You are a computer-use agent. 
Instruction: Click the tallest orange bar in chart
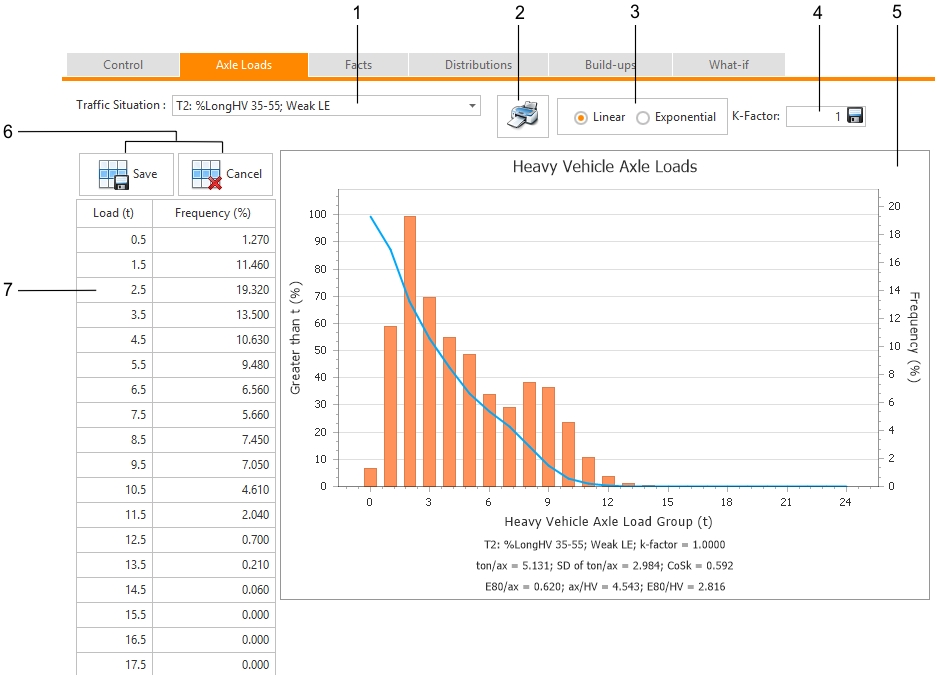tap(410, 350)
